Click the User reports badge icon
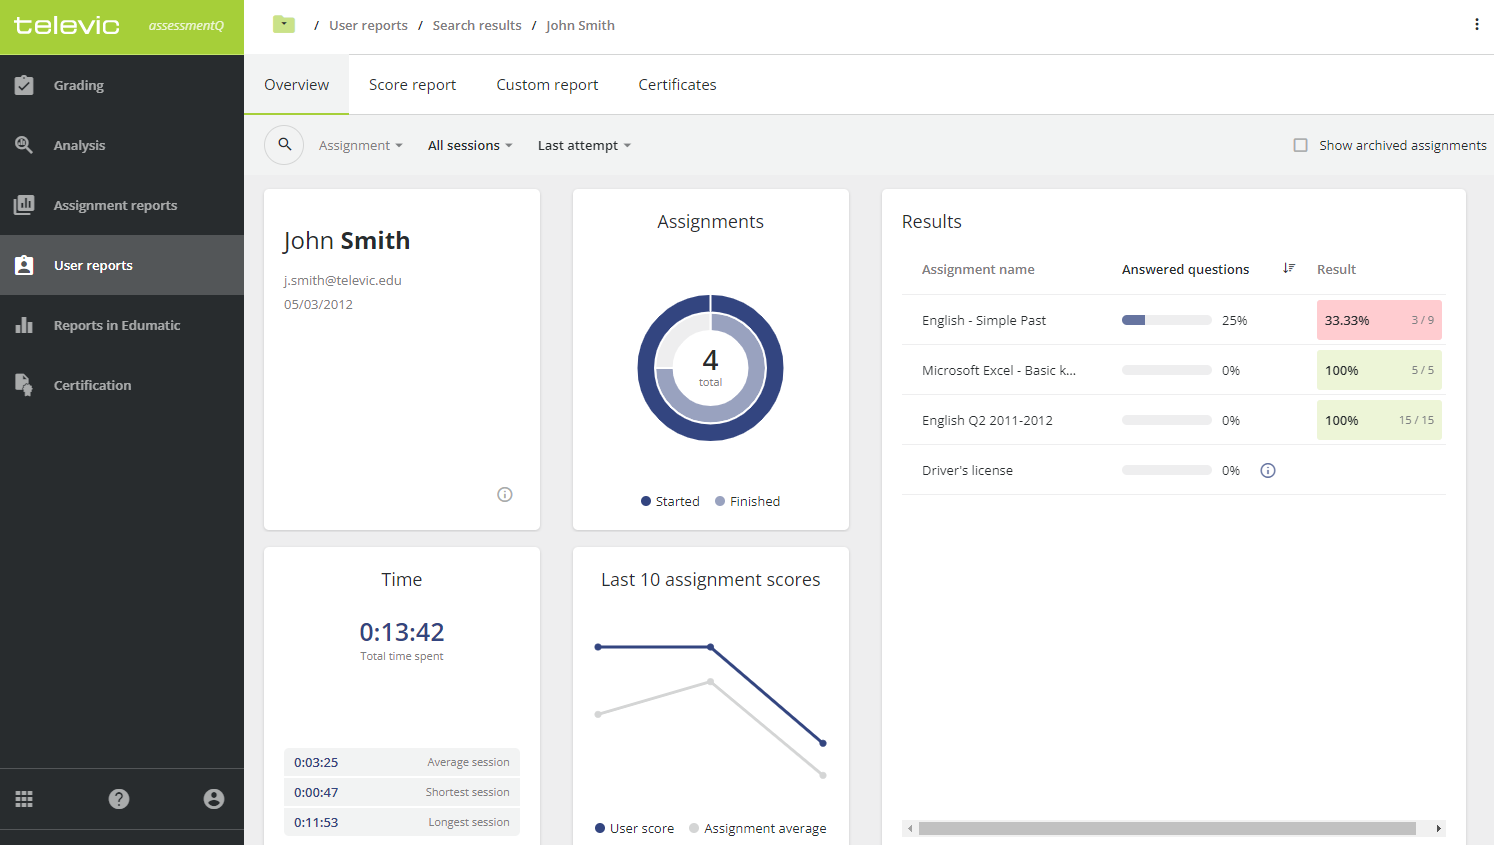The height and width of the screenshot is (845, 1494). tap(24, 265)
